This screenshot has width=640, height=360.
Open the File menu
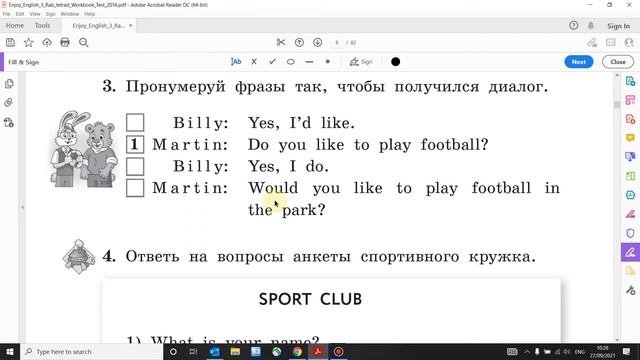tap(7, 14)
